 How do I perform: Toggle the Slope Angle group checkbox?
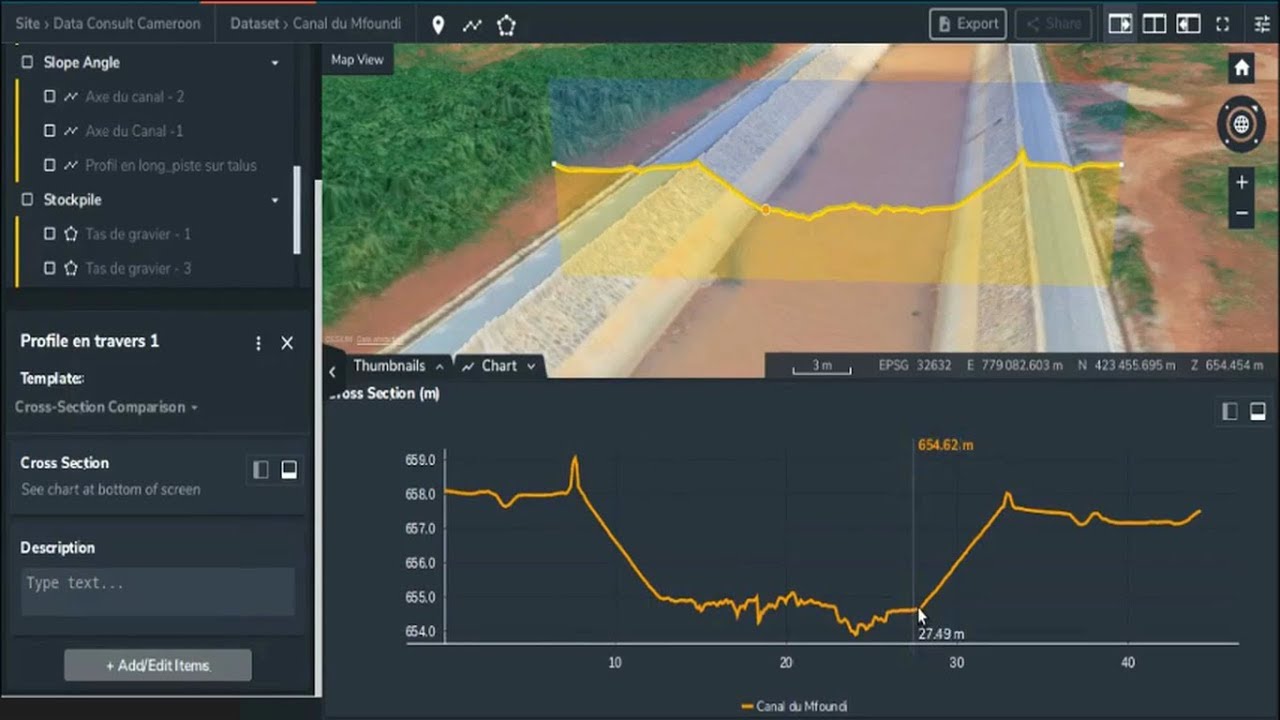27,62
